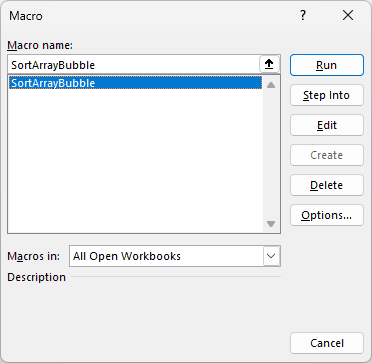Open macro Options
This screenshot has width=372, height=363.
(x=327, y=215)
